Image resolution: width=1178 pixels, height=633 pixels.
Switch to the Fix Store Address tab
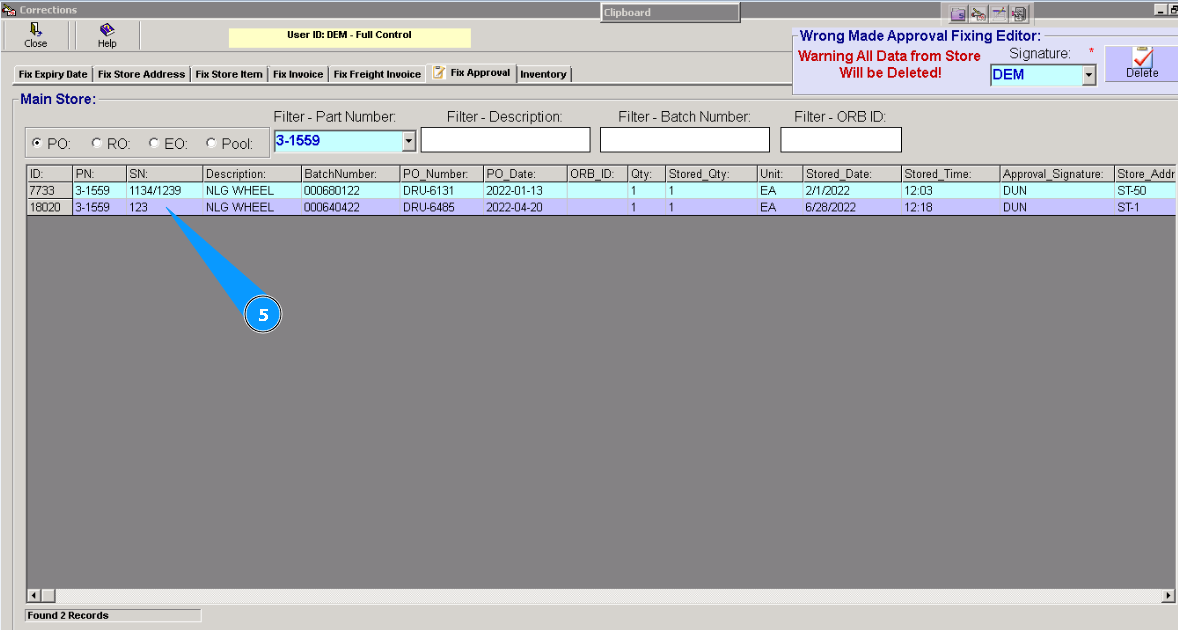click(x=141, y=74)
